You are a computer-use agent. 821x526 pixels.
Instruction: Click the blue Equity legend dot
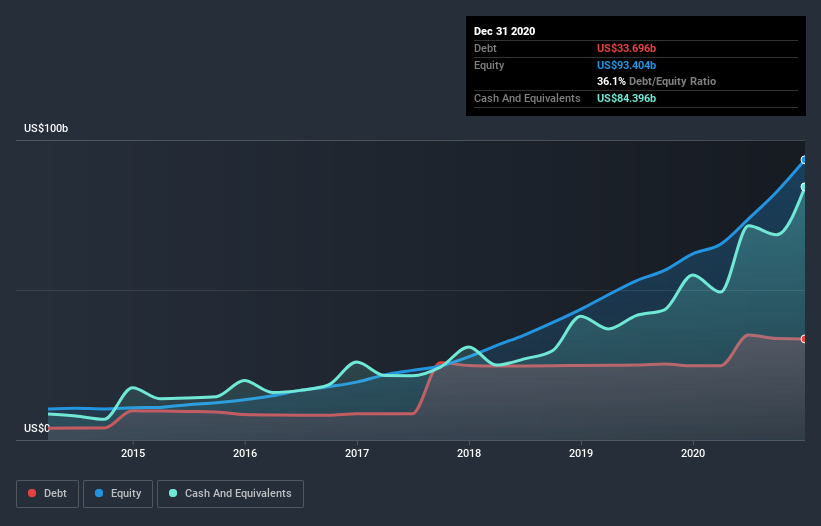pos(99,493)
